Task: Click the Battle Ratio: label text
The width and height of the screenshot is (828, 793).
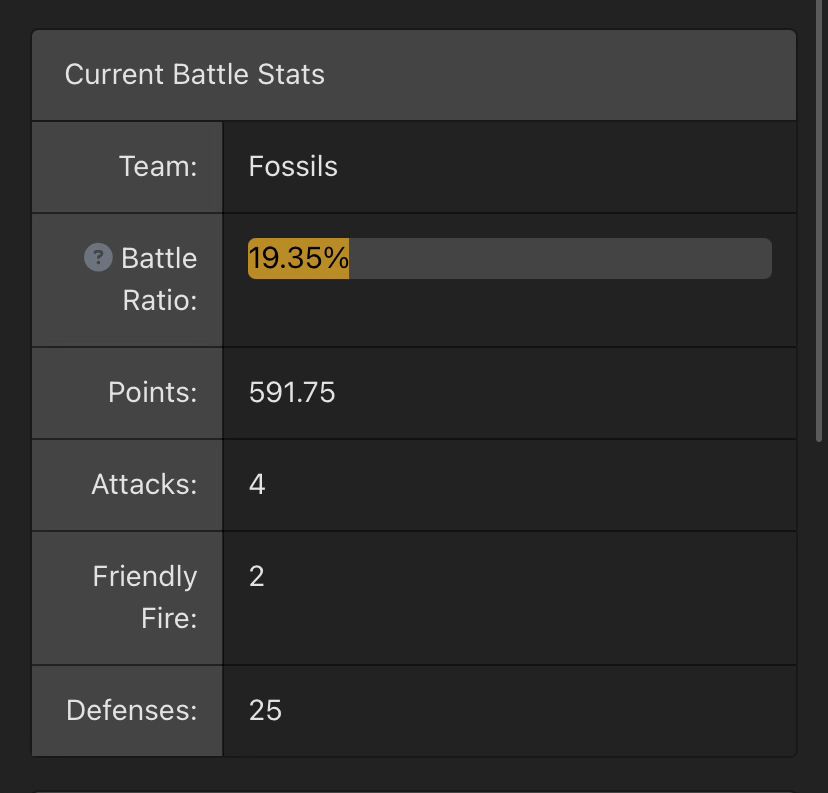Action: pos(159,279)
